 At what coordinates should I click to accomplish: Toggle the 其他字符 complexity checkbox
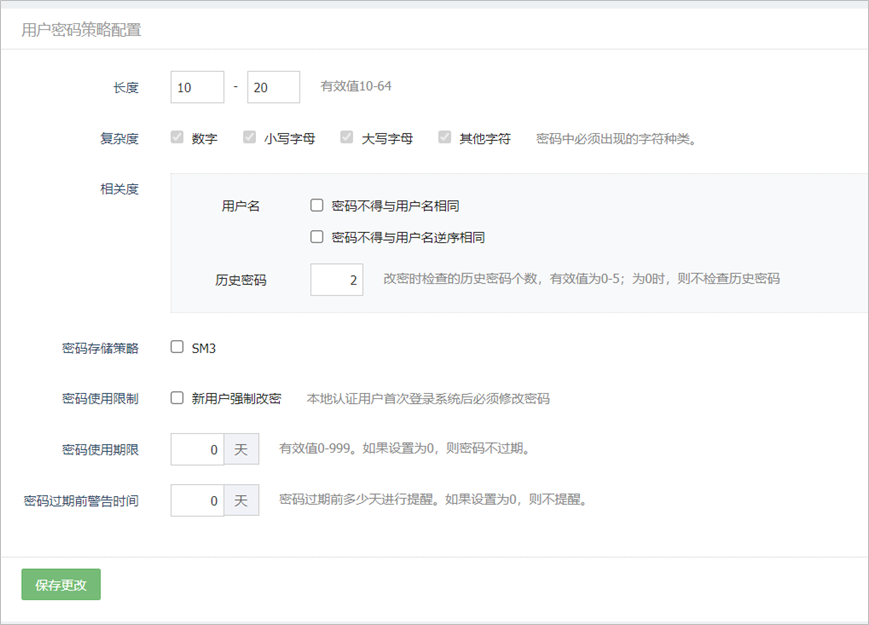coord(444,138)
